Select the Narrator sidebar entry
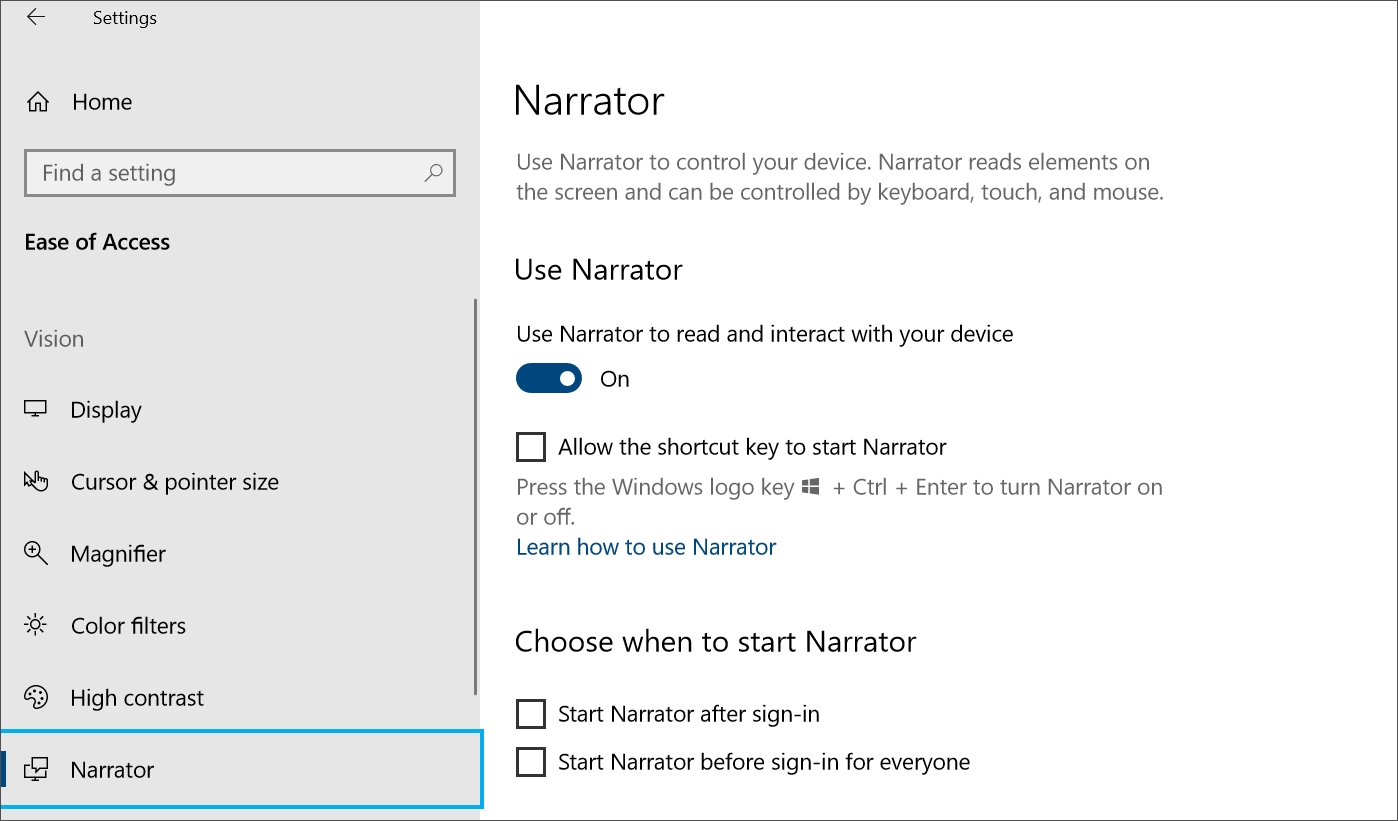The image size is (1398, 821). (x=241, y=769)
